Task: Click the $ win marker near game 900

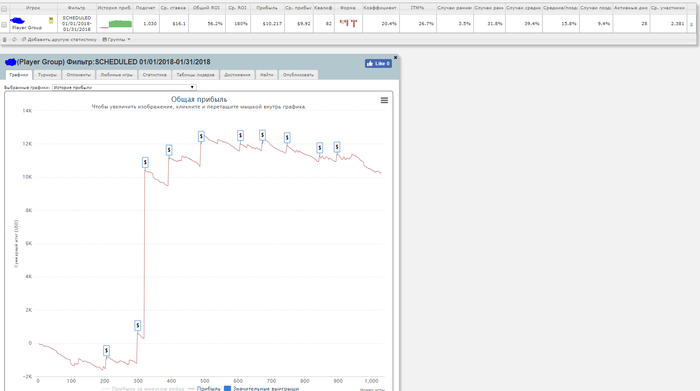Action: coord(337,146)
